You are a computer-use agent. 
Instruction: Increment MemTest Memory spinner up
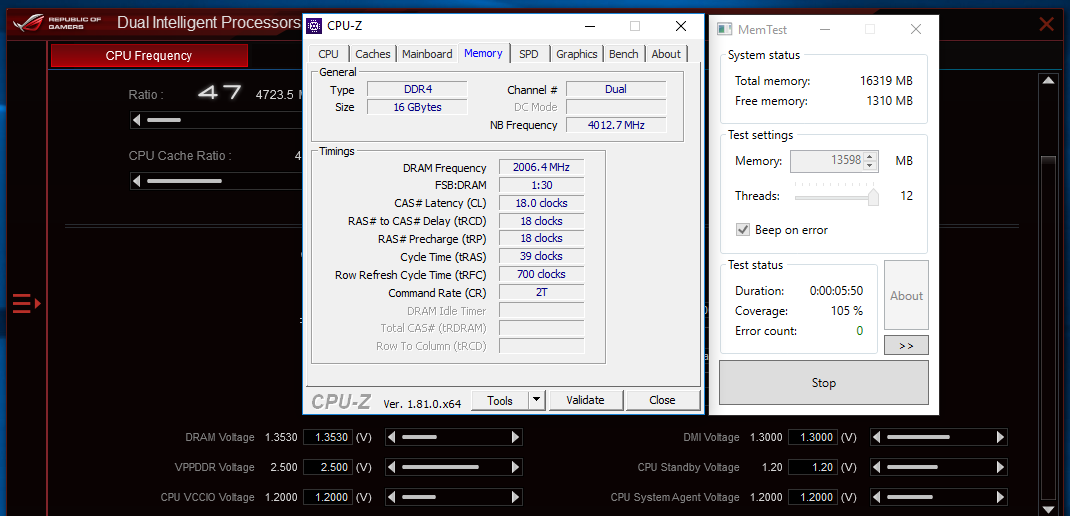(869, 157)
